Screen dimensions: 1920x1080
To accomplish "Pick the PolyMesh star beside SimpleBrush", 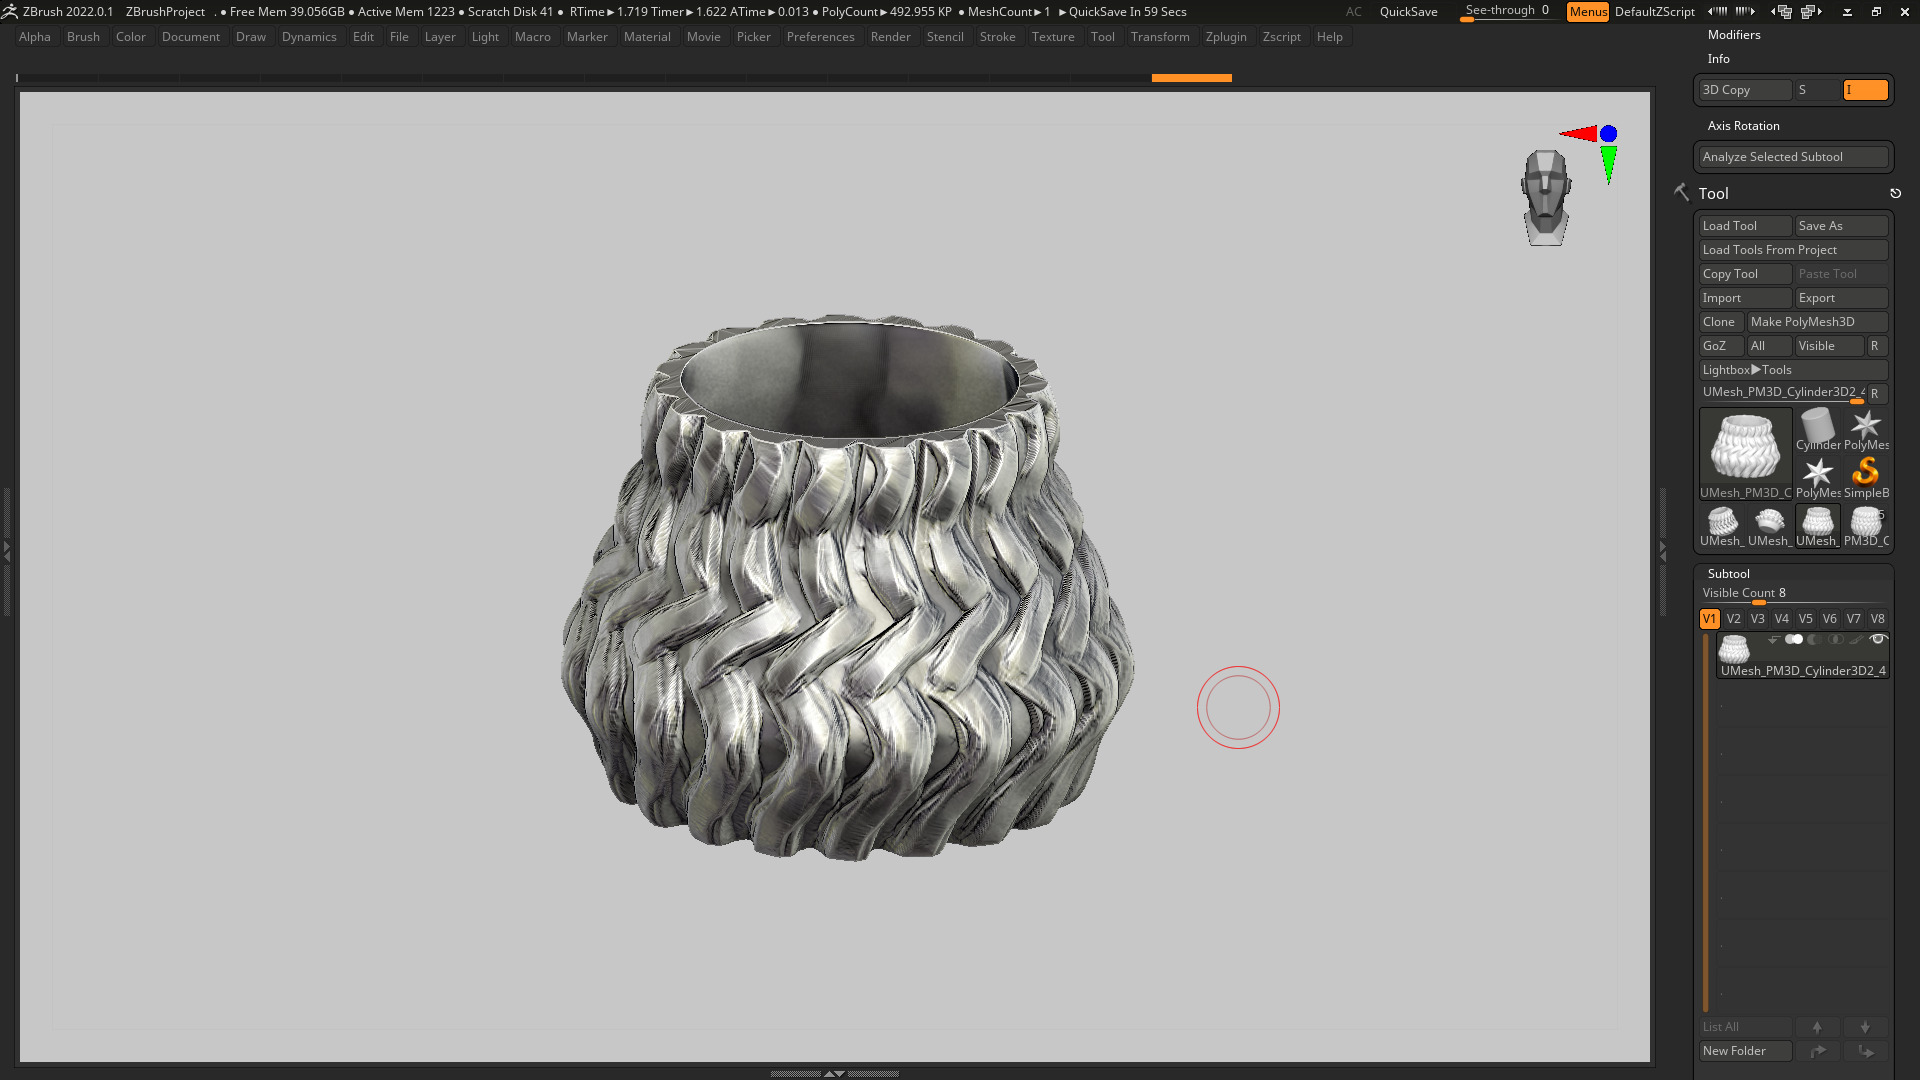I will click(x=1817, y=477).
